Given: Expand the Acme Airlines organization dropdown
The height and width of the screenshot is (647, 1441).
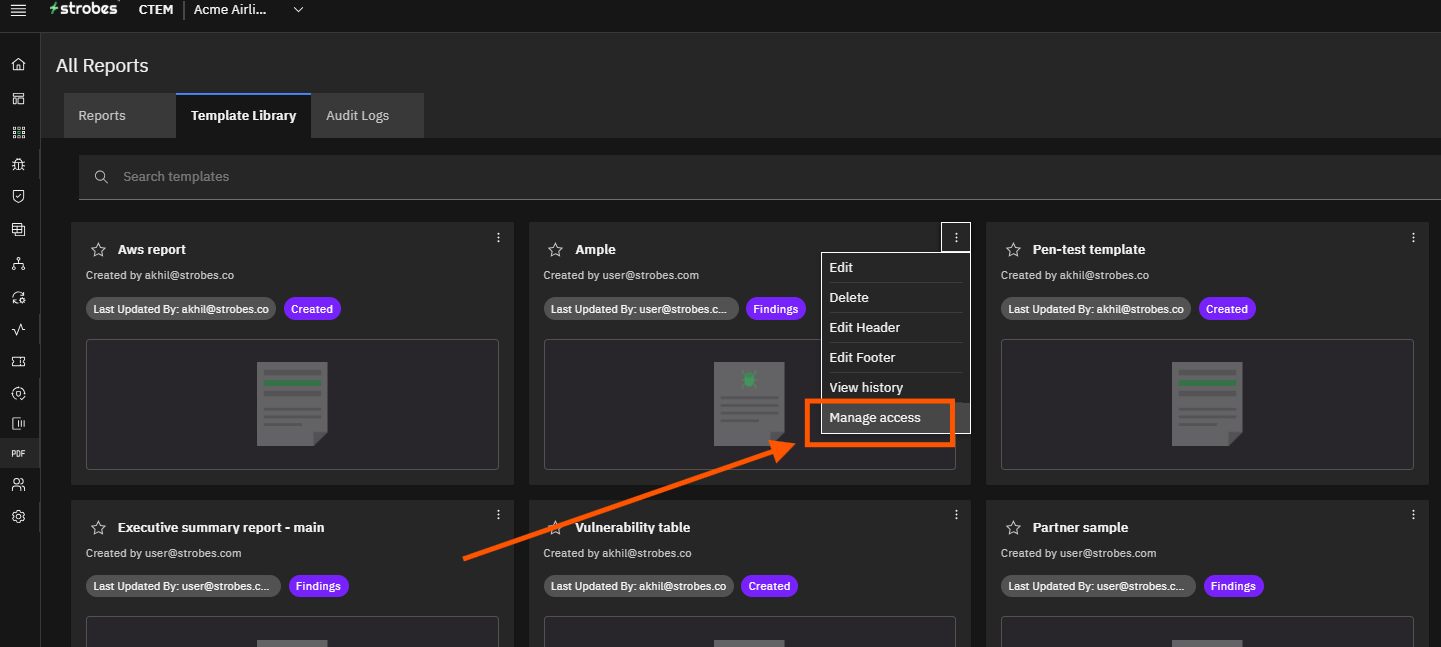Looking at the screenshot, I should (x=298, y=10).
